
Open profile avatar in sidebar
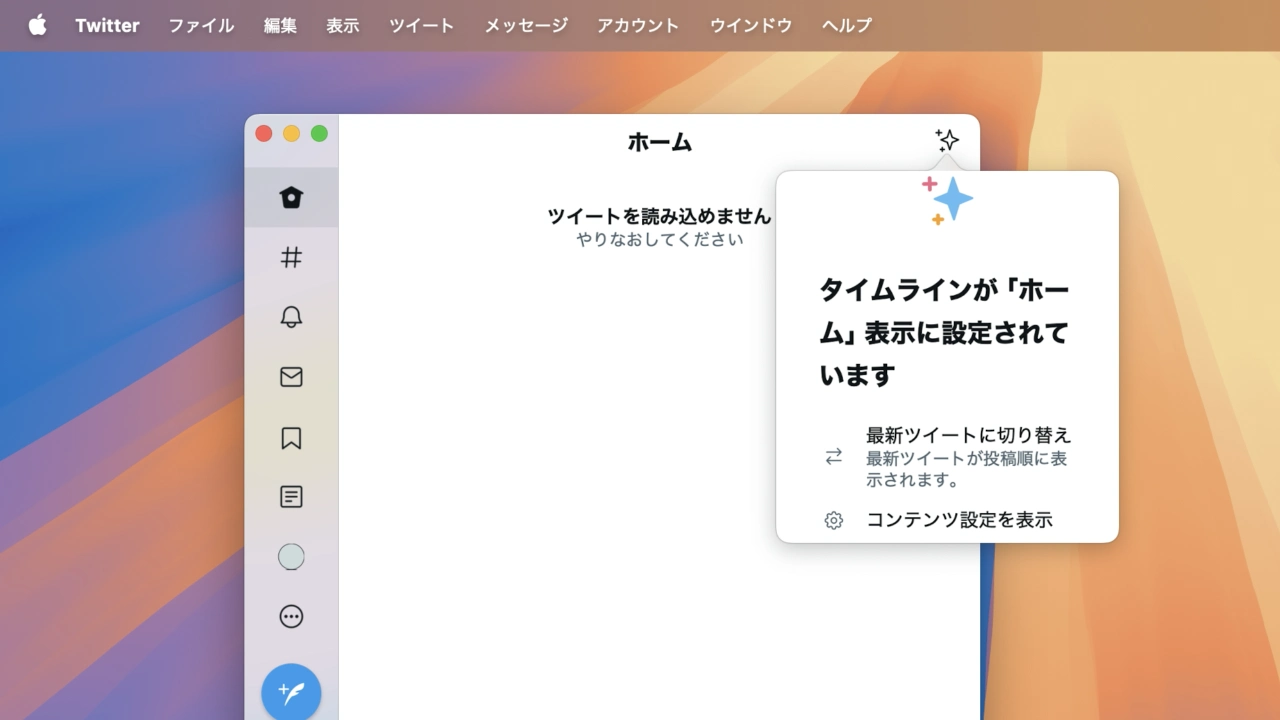291,557
